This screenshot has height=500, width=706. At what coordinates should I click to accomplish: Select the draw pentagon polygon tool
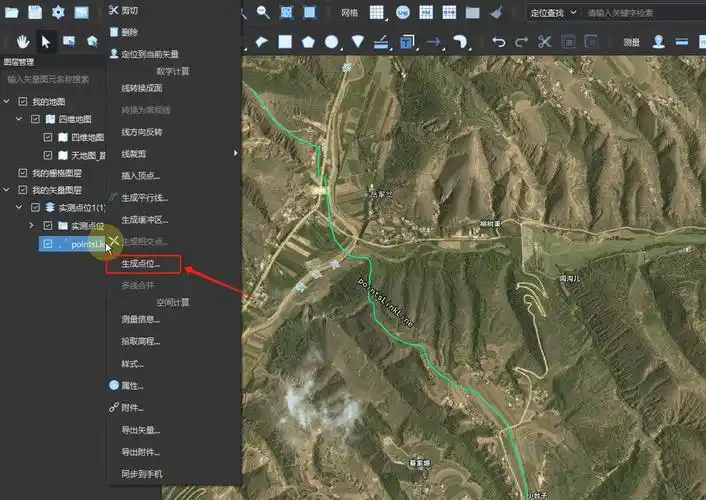pos(308,42)
